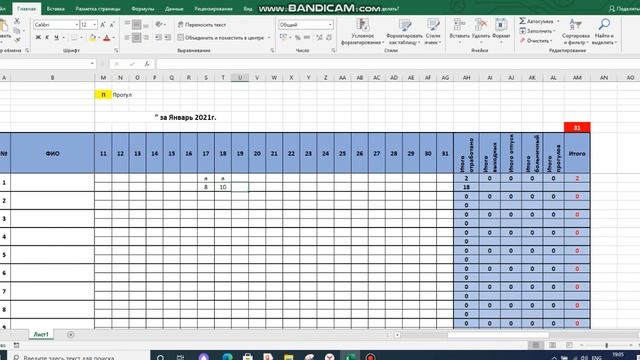
Task: Toggle center horizontal alignment
Action: (x=136, y=38)
